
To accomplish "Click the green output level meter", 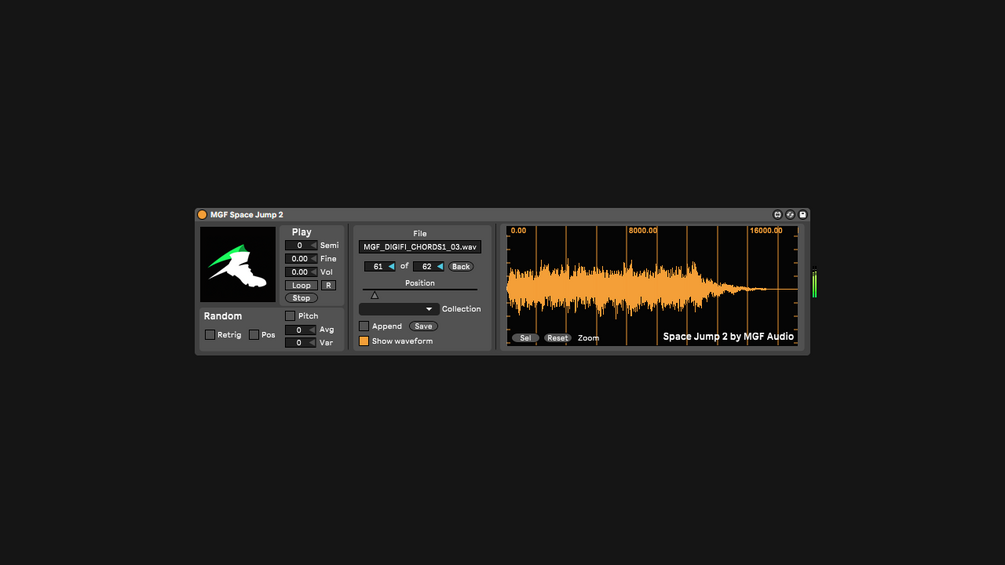I will point(815,282).
